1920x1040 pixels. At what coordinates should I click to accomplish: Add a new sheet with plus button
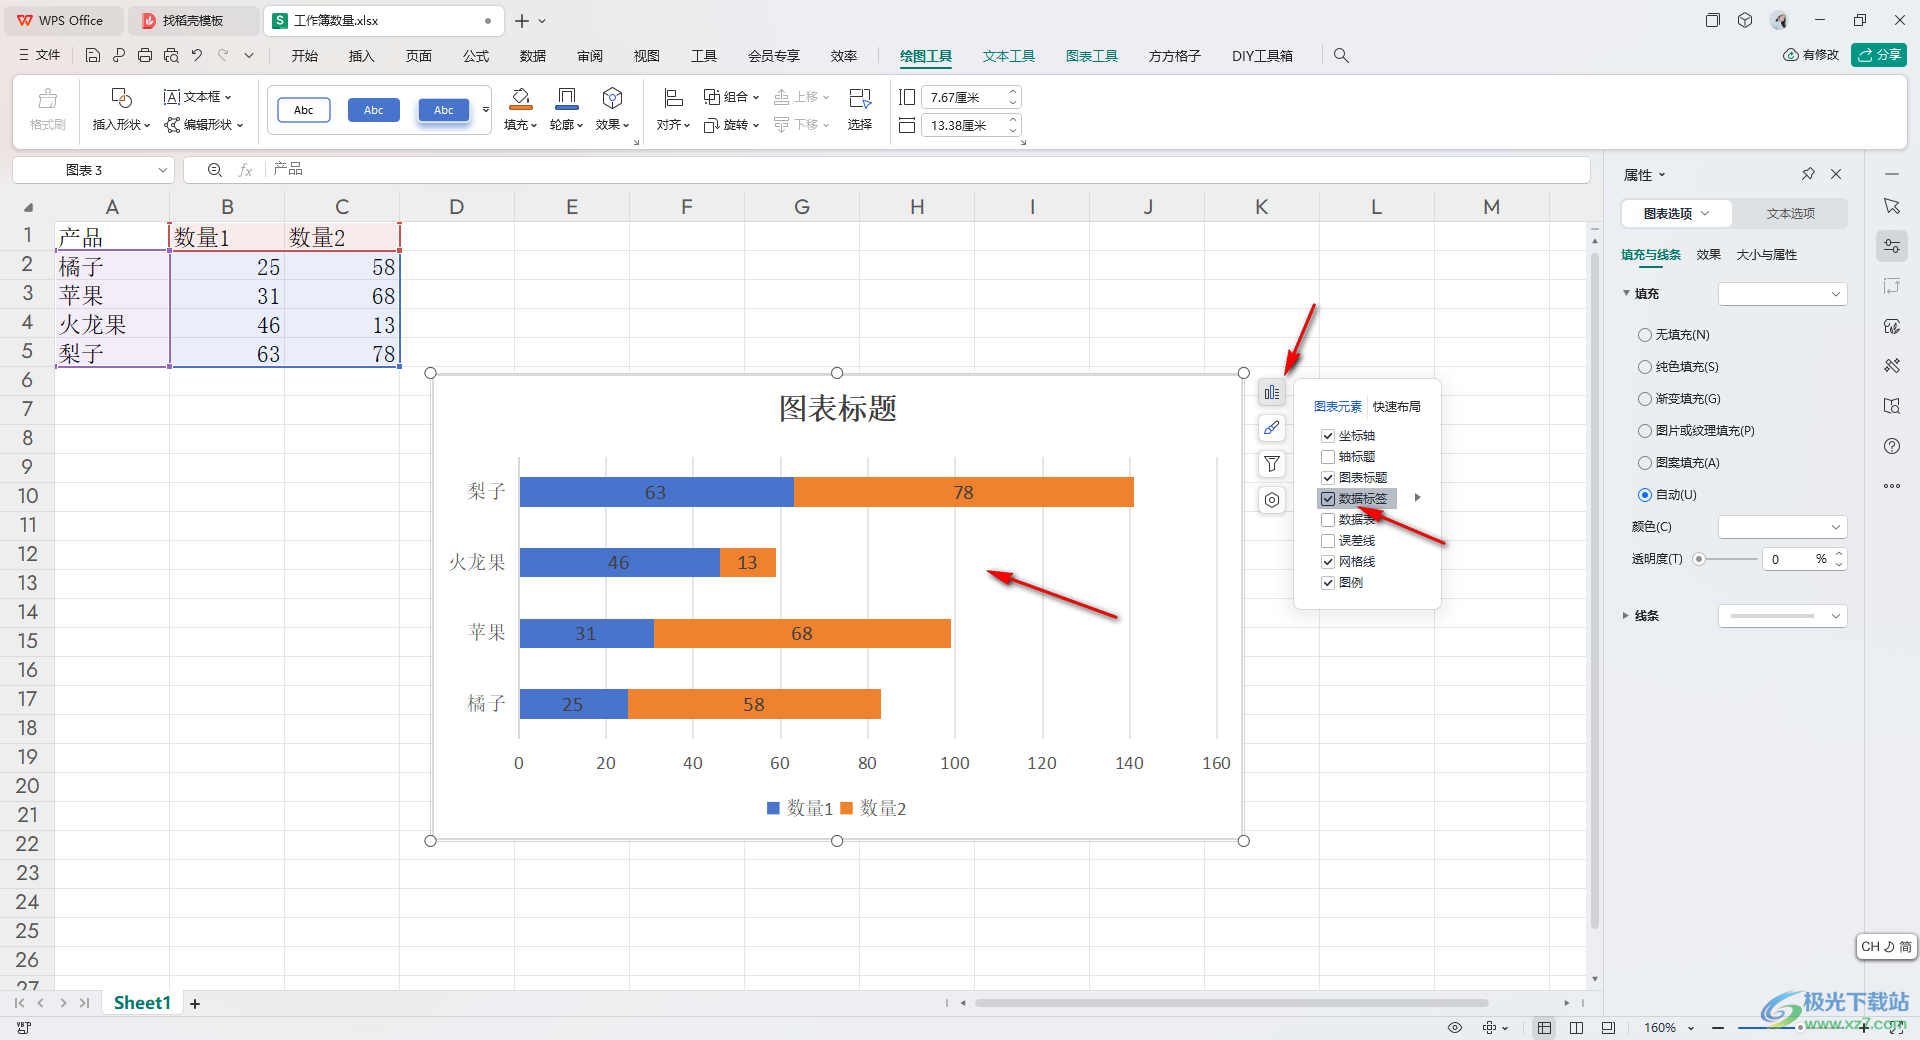click(x=195, y=1003)
